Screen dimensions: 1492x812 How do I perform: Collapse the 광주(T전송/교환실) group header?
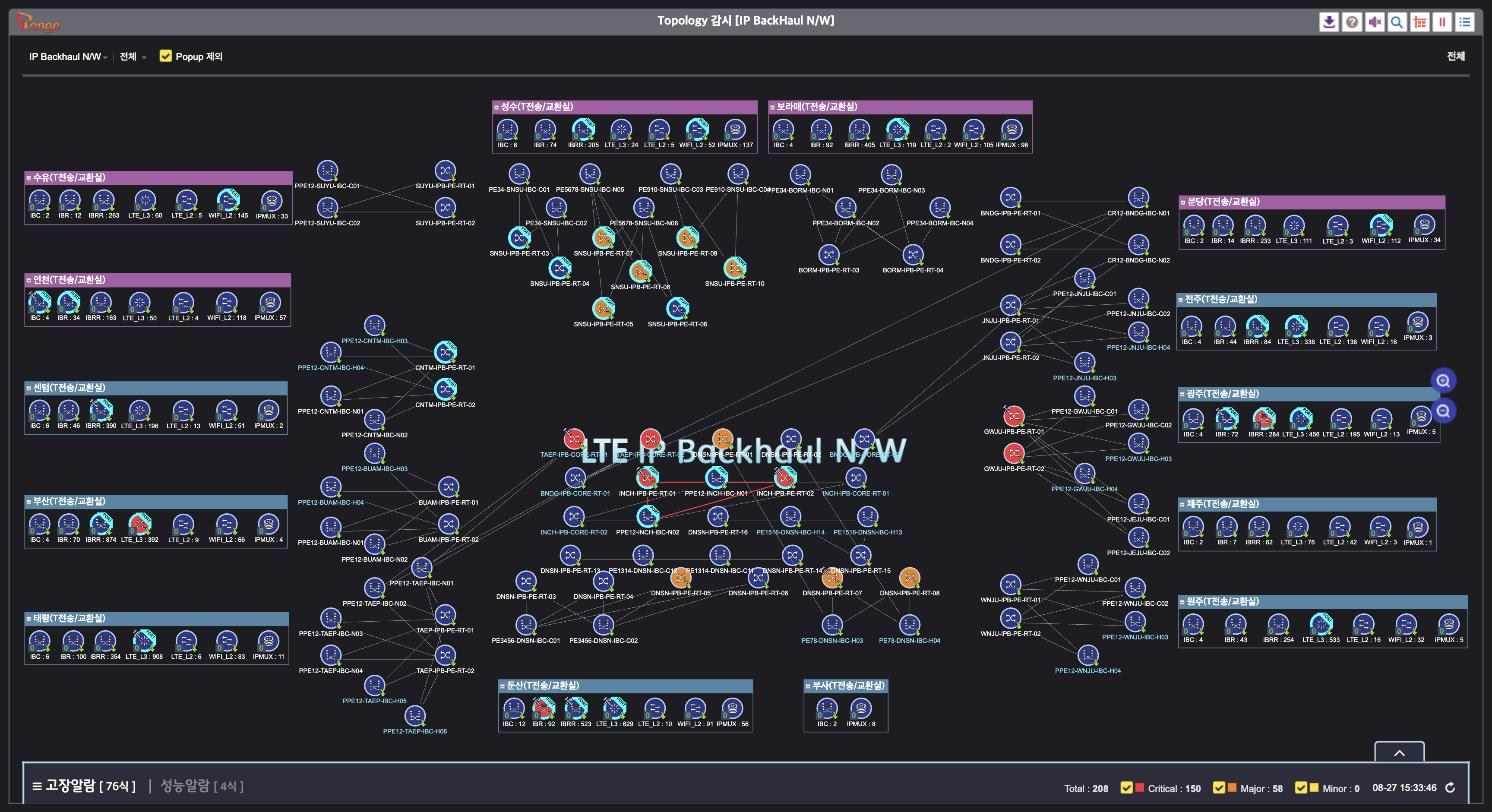coord(1311,394)
